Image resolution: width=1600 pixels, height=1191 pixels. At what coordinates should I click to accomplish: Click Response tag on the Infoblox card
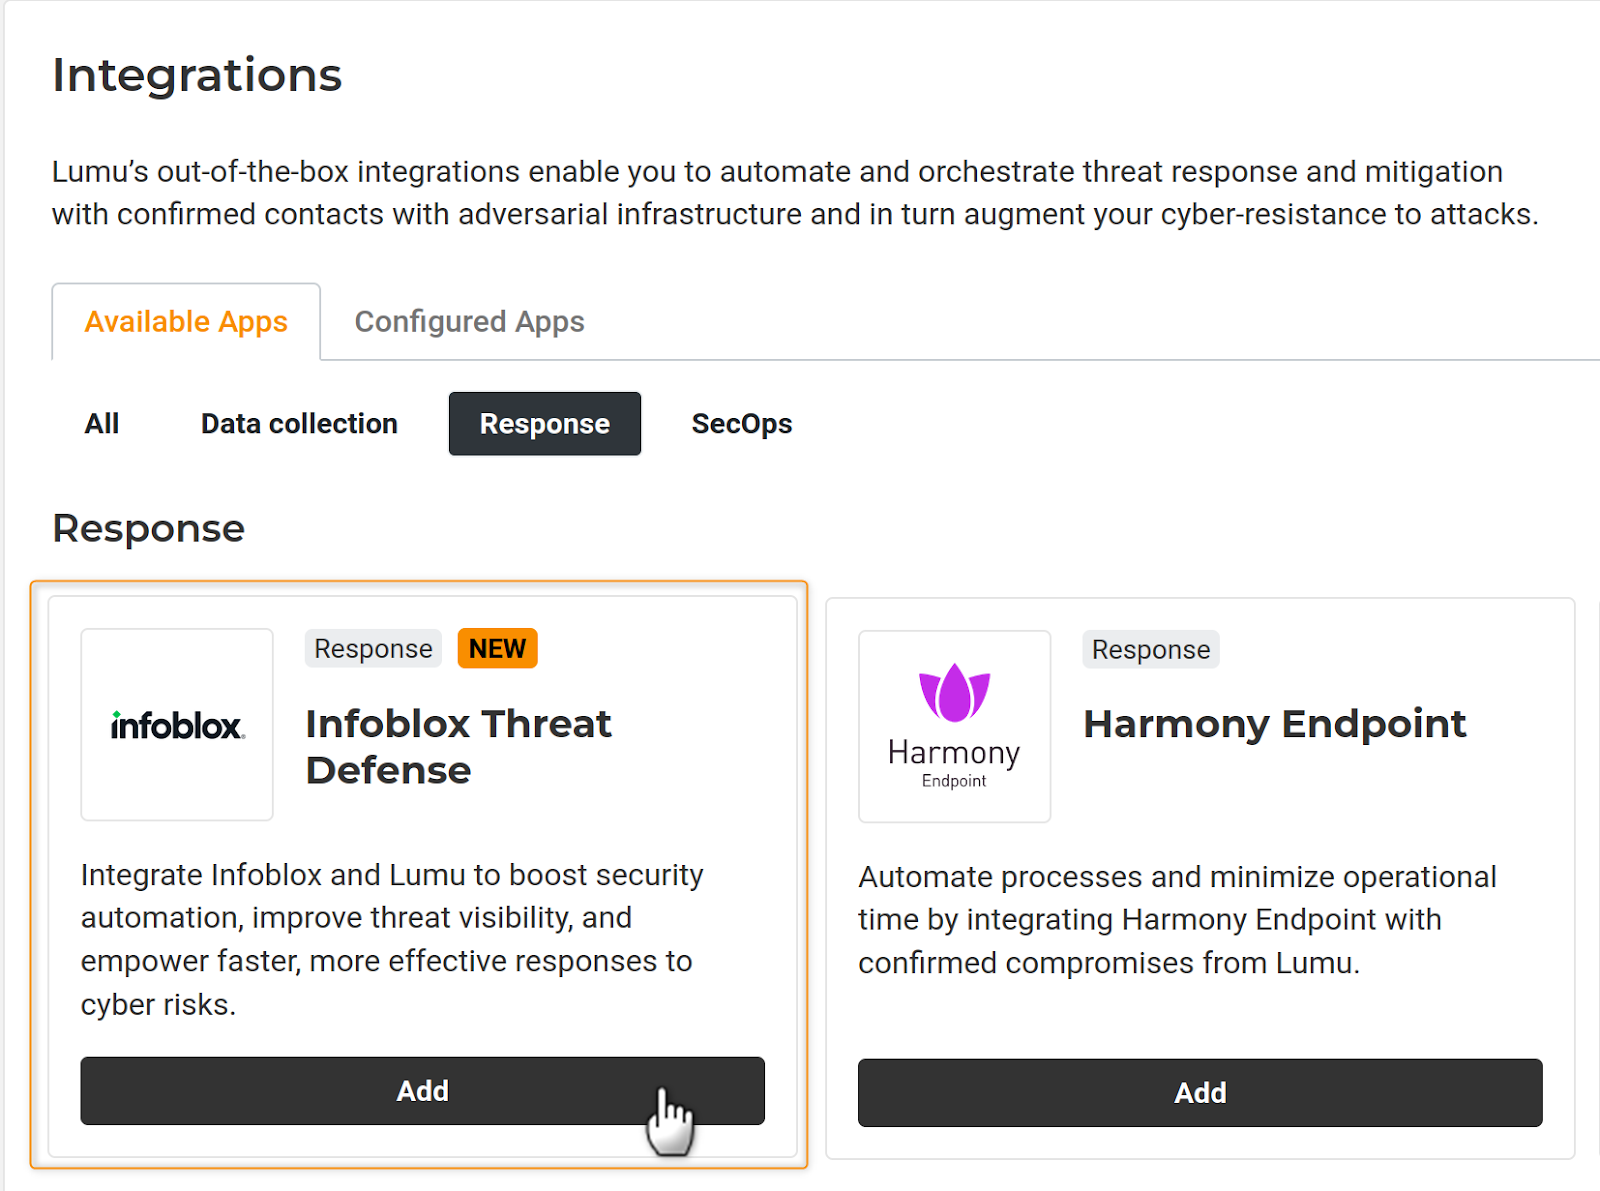[373, 649]
